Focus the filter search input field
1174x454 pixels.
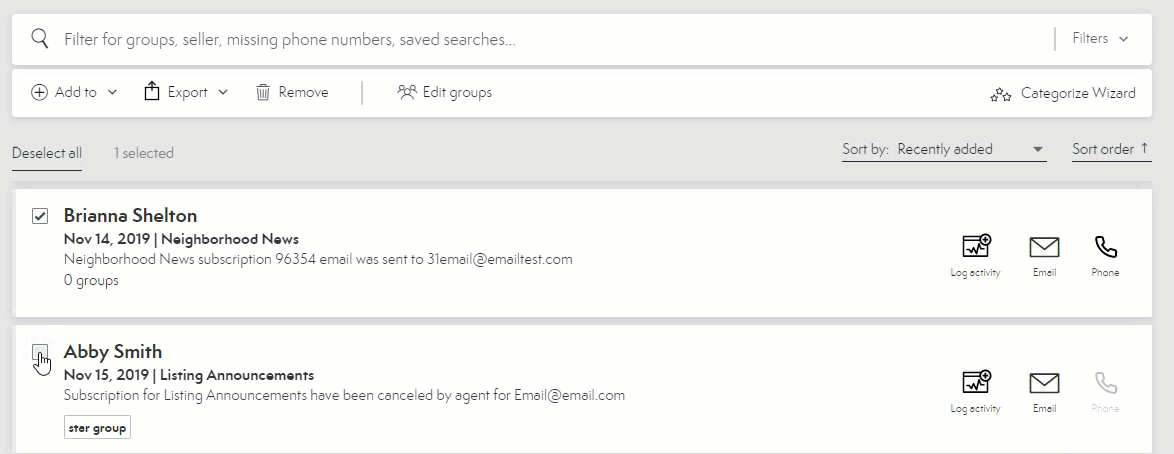pos(554,39)
